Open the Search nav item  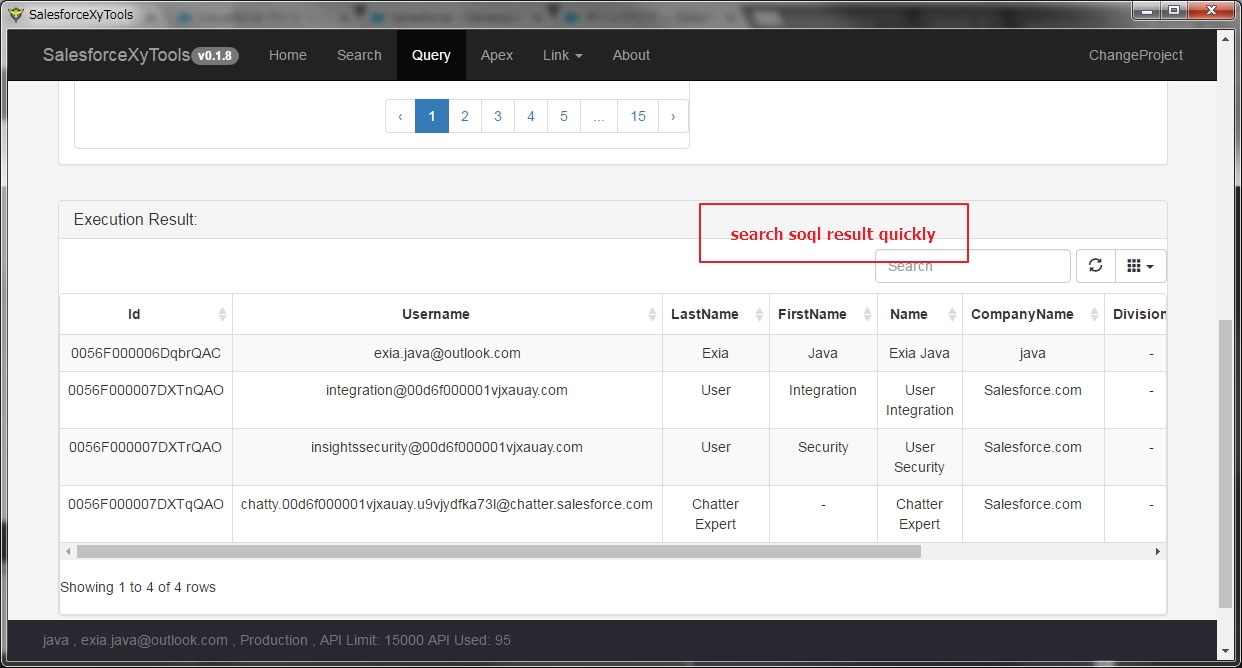[x=359, y=55]
